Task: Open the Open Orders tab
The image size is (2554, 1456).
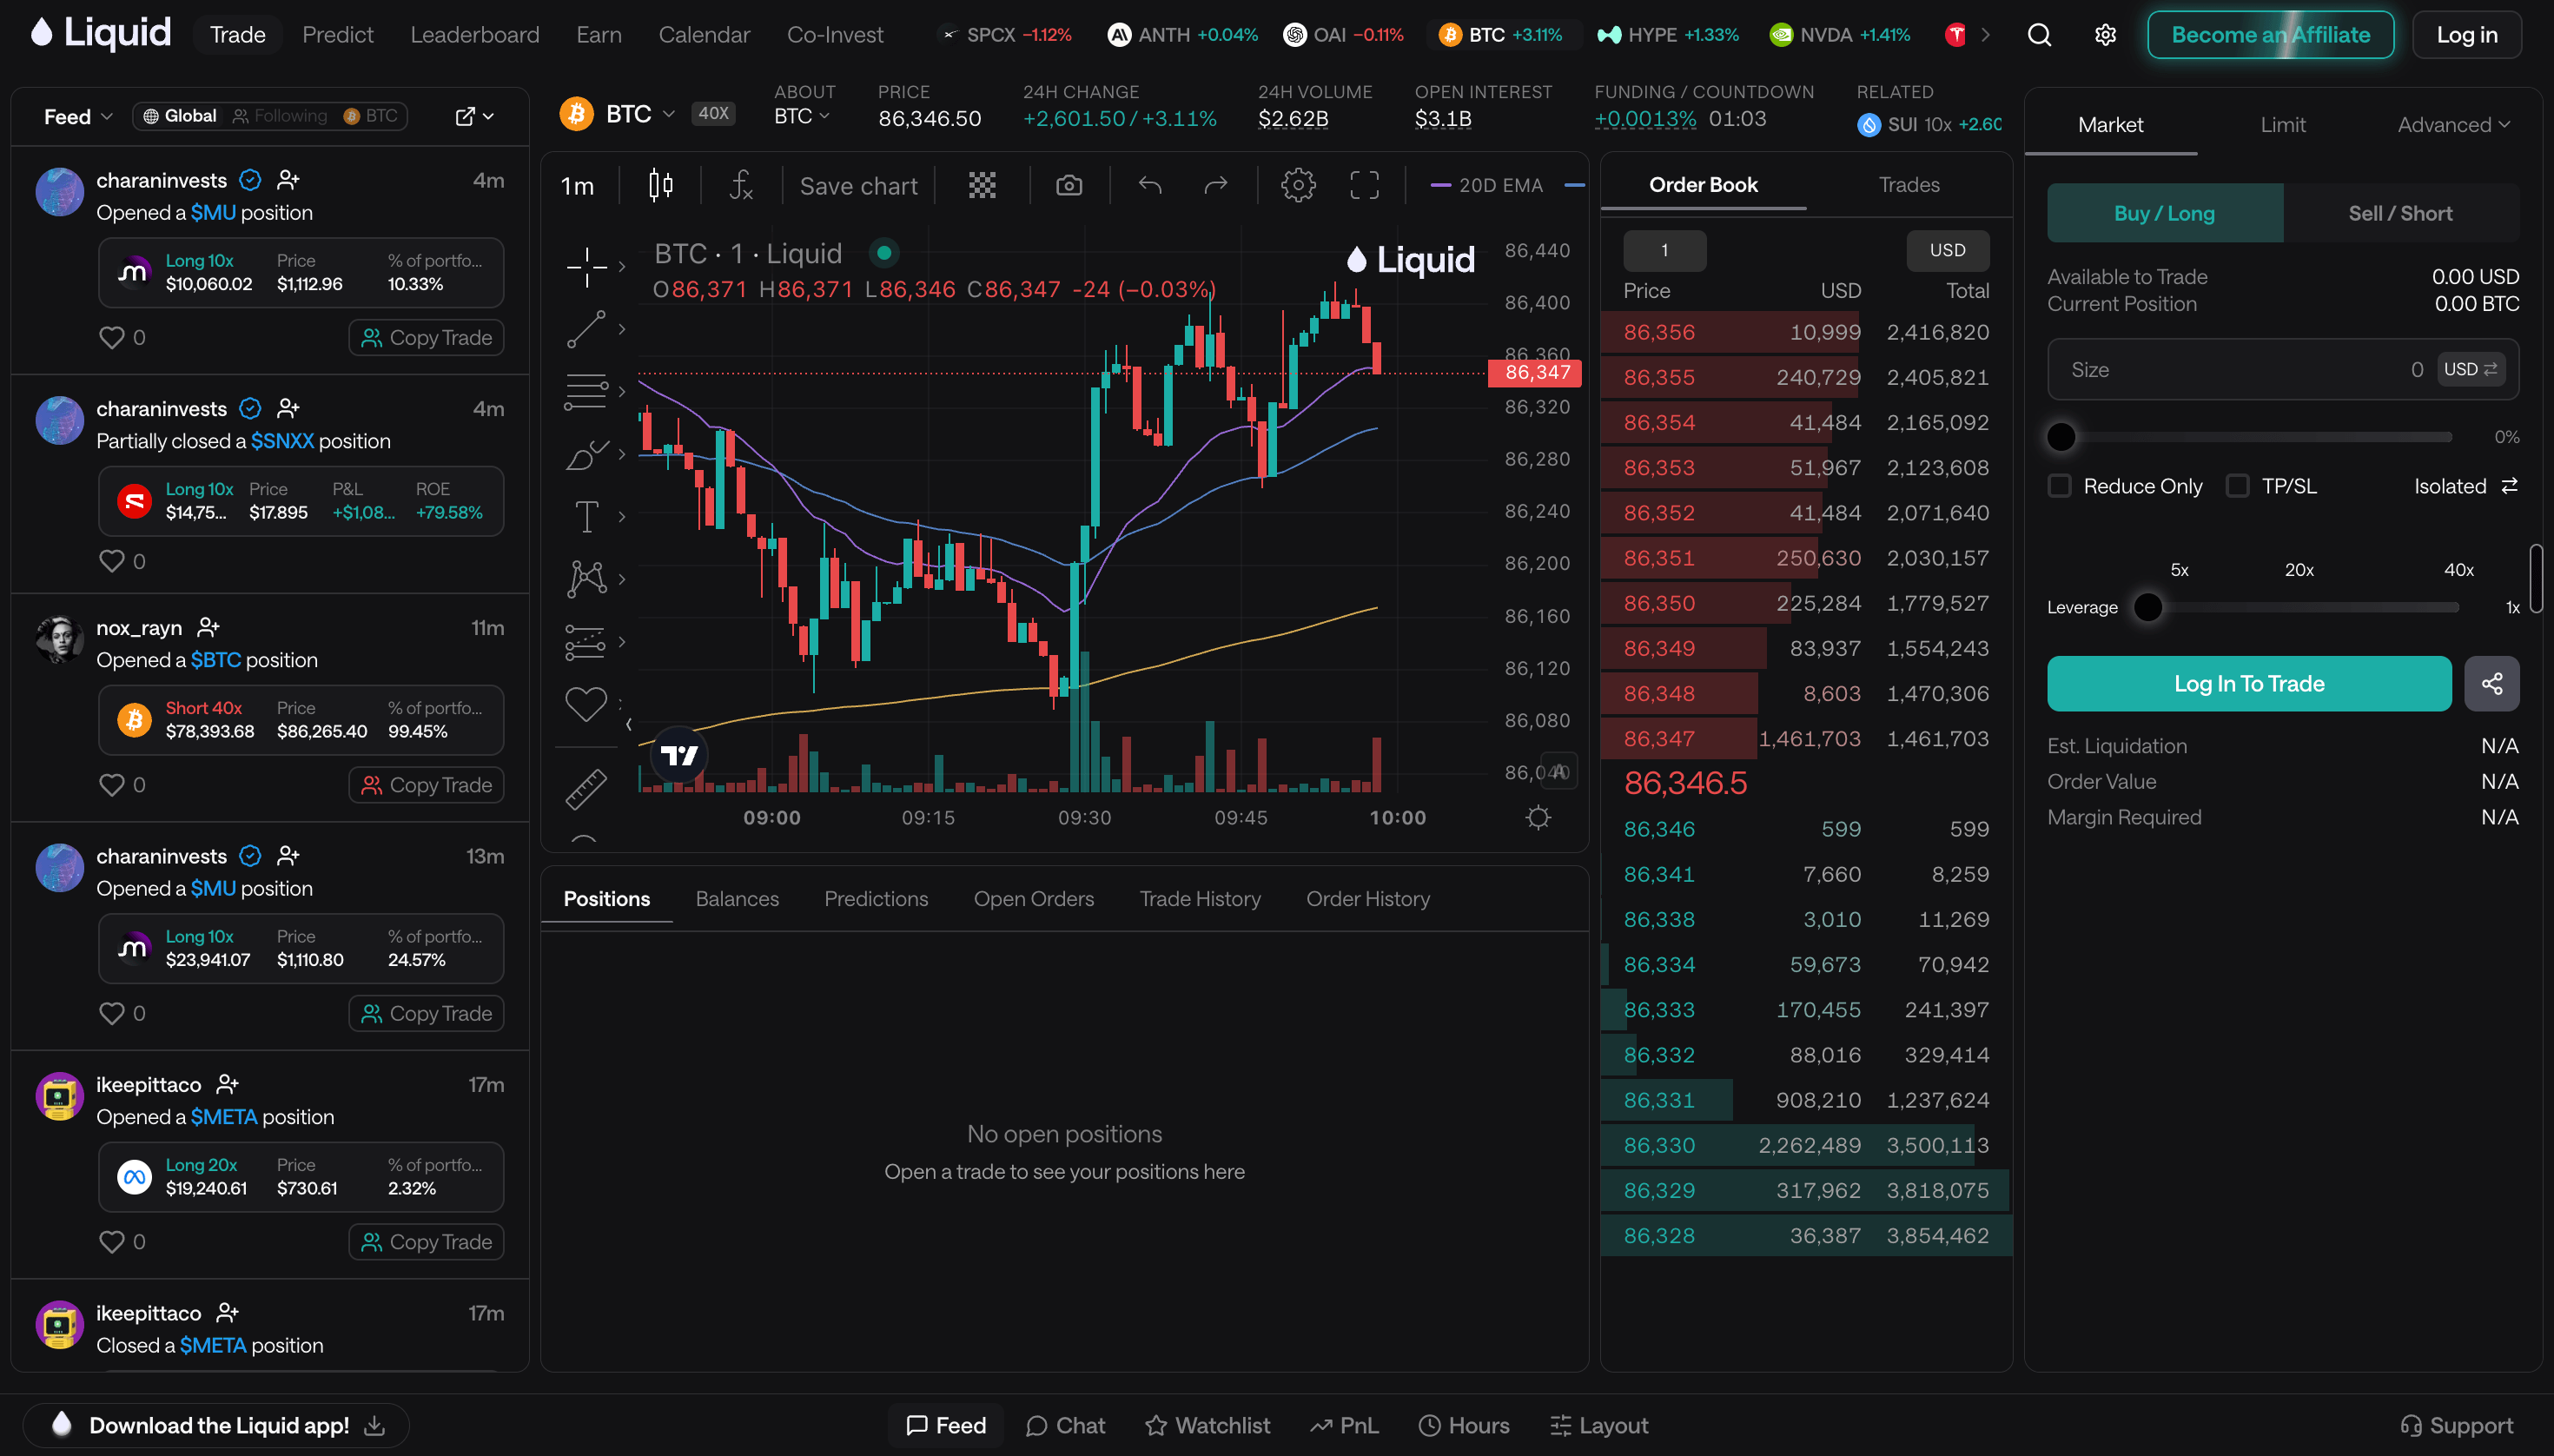Action: click(x=1033, y=899)
